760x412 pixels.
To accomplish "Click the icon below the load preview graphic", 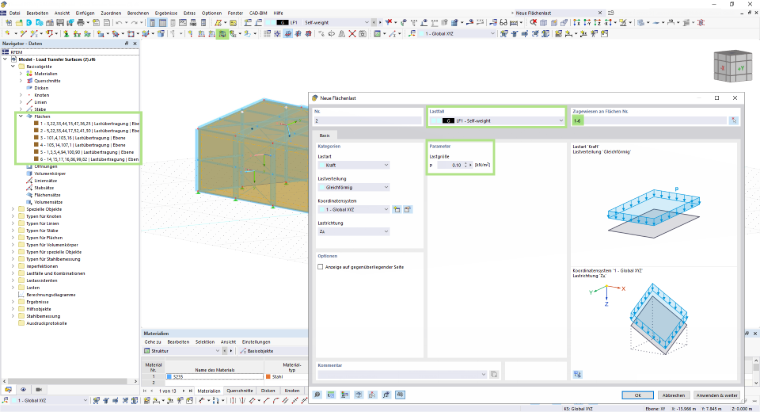I will 577,374.
